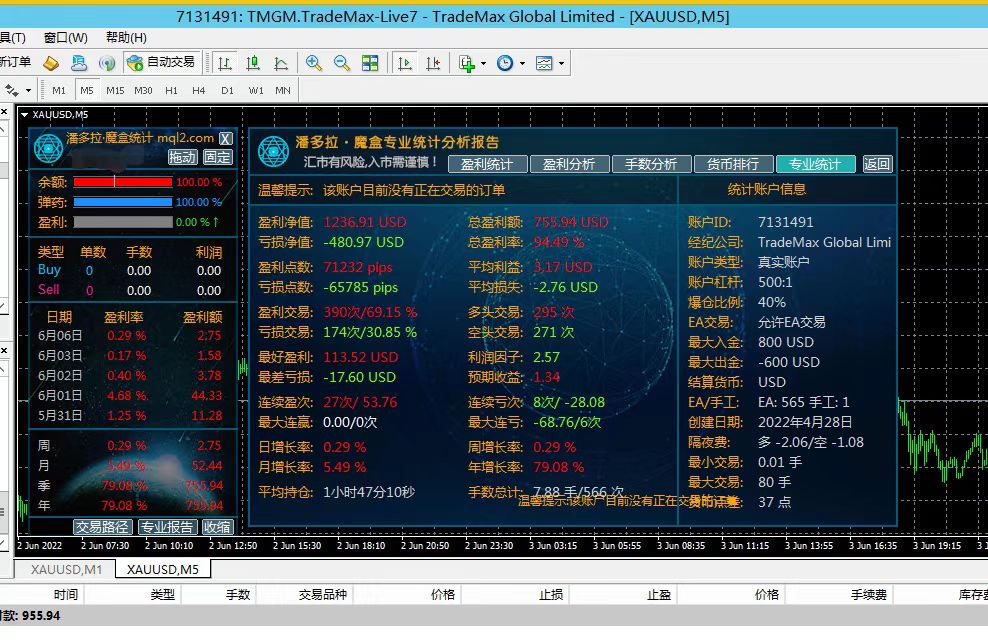Switch to the XAUUSD,M1 chart tab
This screenshot has width=988, height=641.
(x=66, y=570)
